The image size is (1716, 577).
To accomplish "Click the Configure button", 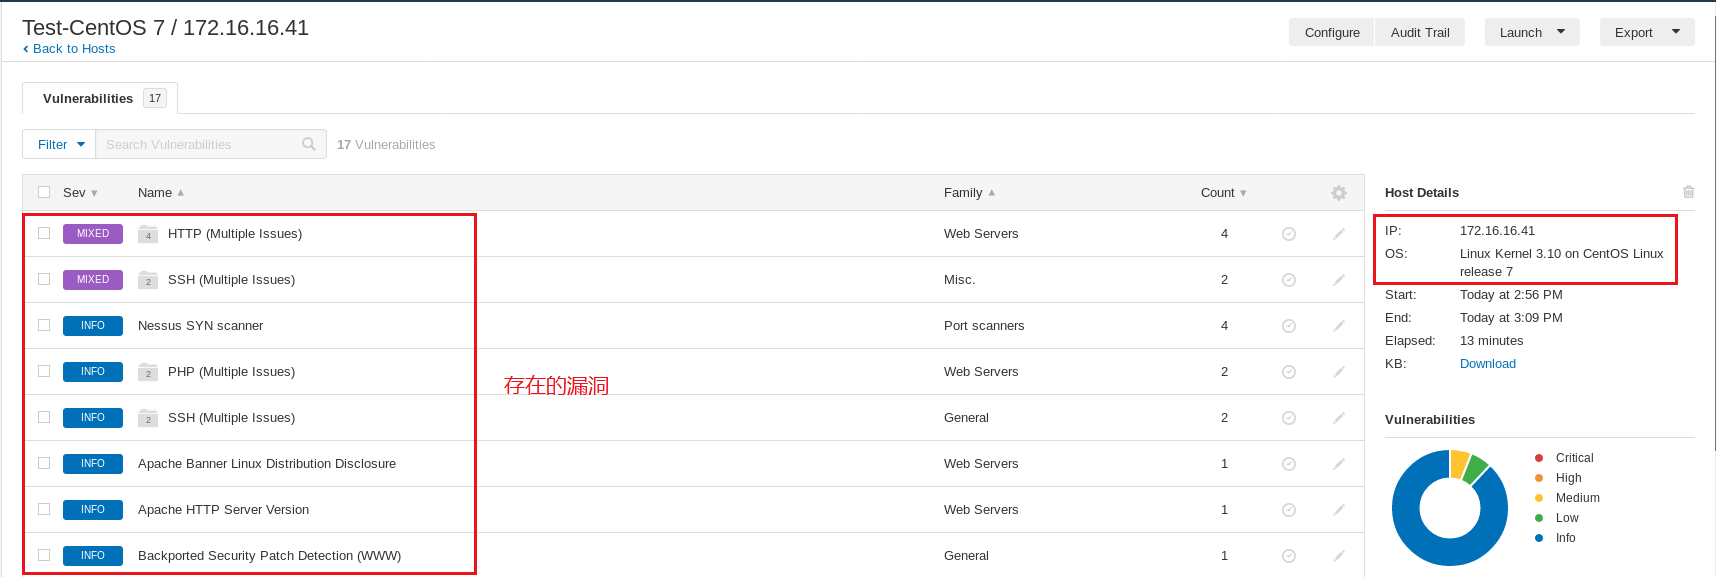I will tap(1332, 32).
